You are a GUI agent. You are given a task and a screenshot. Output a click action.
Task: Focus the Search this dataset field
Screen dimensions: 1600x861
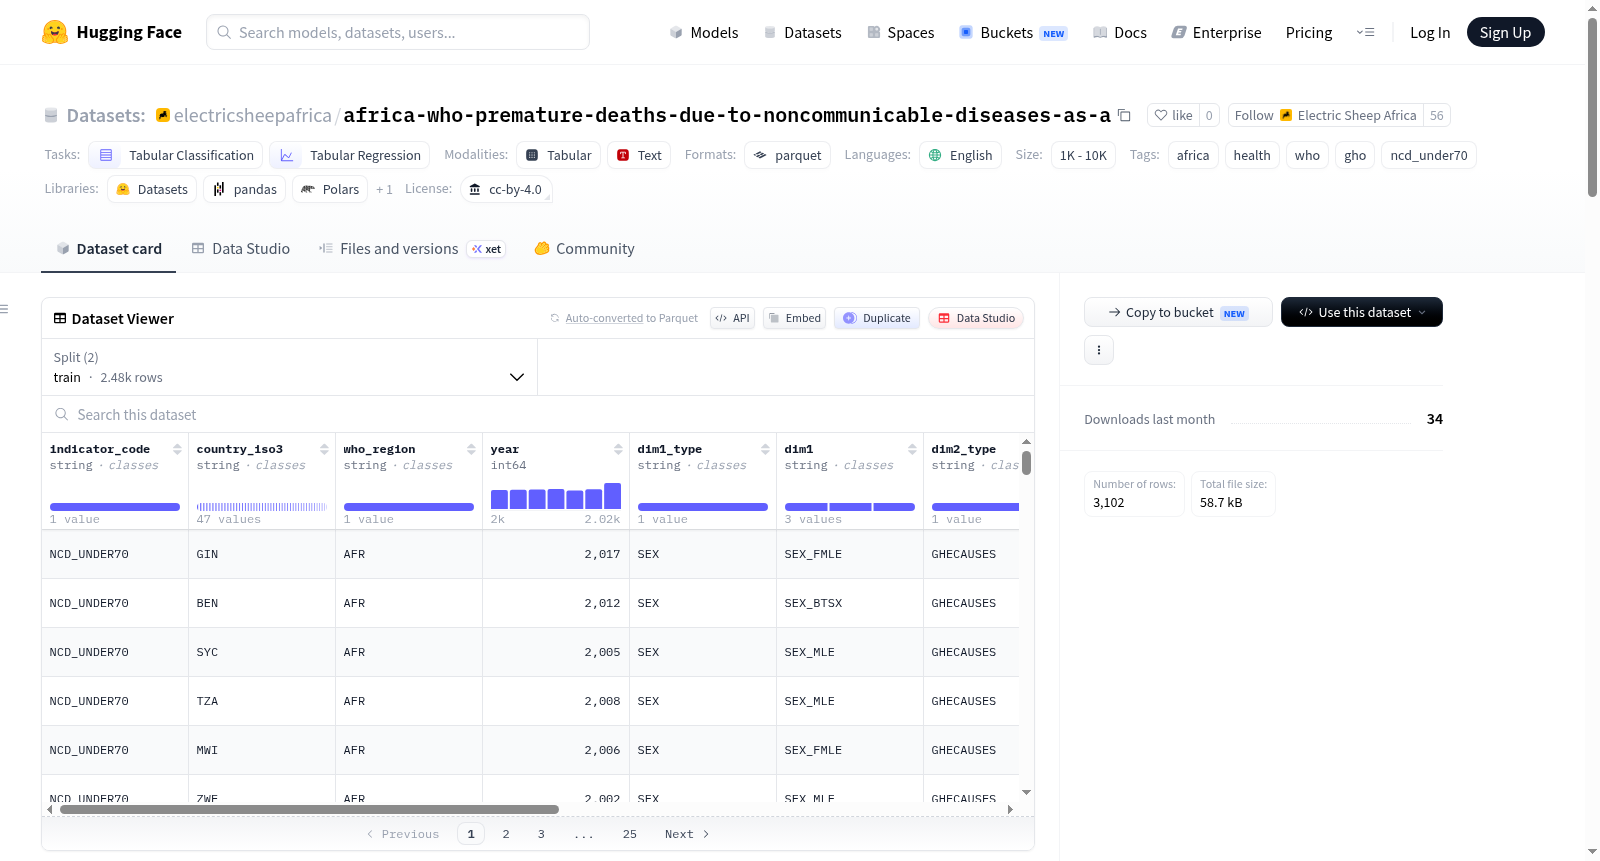538,414
